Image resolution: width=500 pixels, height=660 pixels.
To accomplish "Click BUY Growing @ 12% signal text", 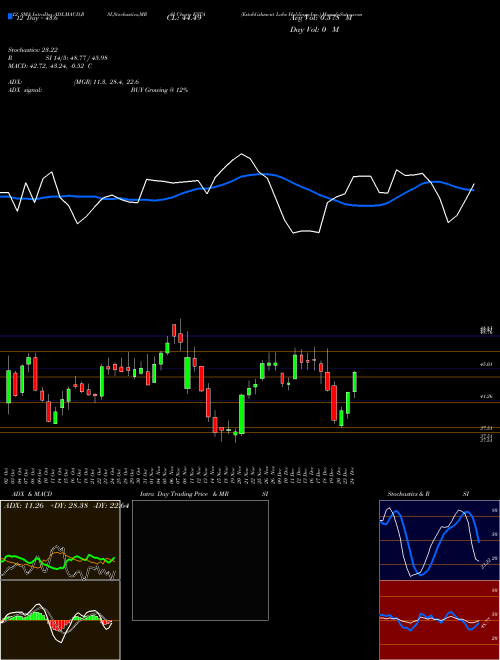I will click(159, 90).
